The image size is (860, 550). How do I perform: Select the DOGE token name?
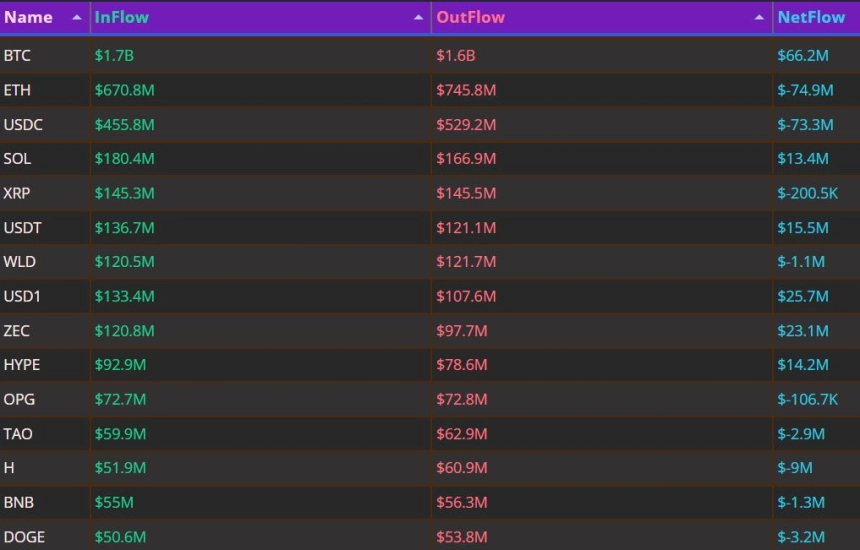pyautogui.click(x=24, y=537)
